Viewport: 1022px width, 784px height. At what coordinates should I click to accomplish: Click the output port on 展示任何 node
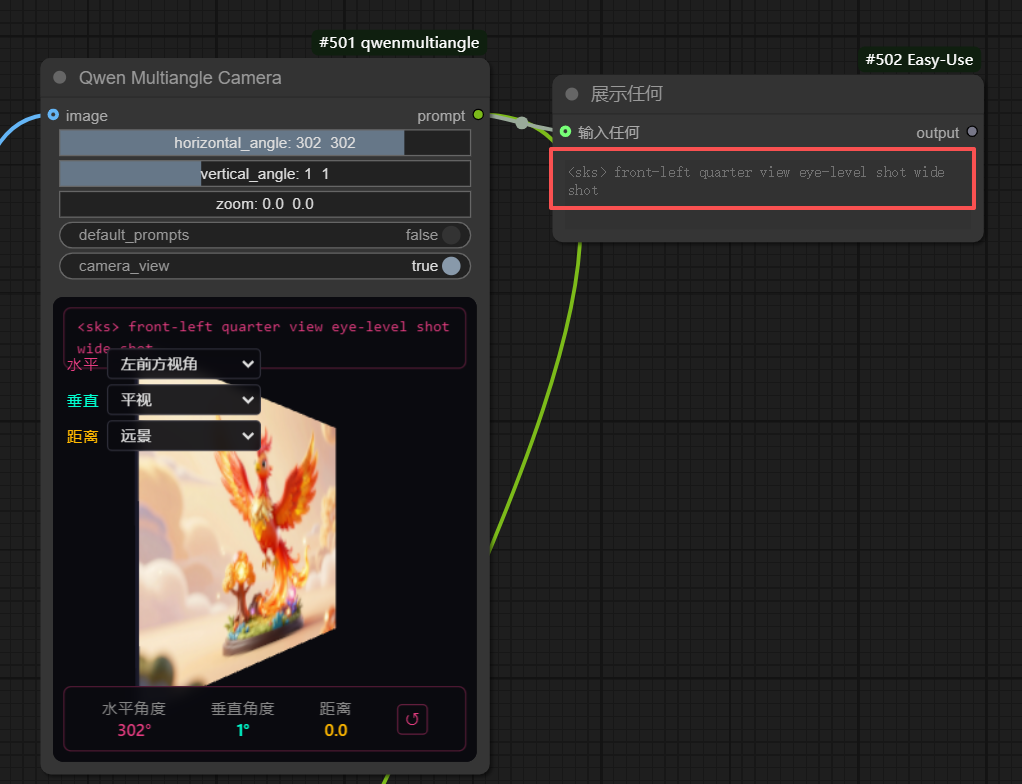[x=972, y=132]
